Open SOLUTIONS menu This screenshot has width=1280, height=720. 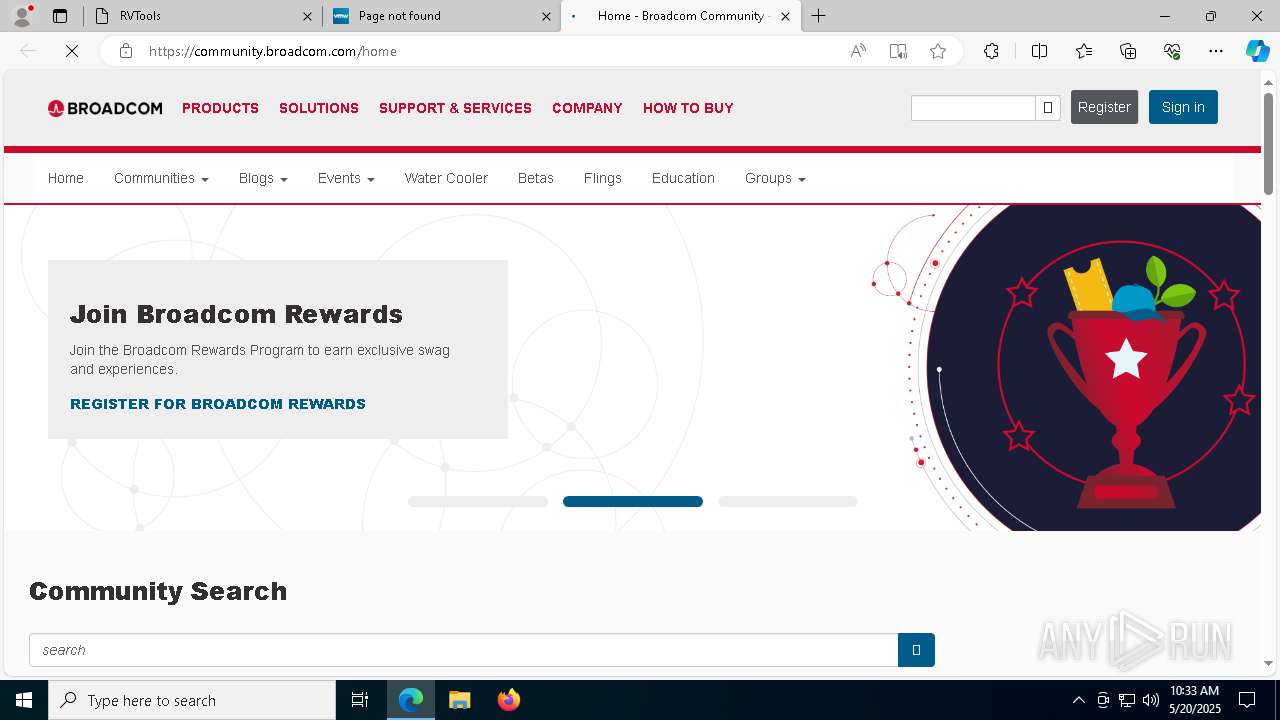[x=319, y=108]
